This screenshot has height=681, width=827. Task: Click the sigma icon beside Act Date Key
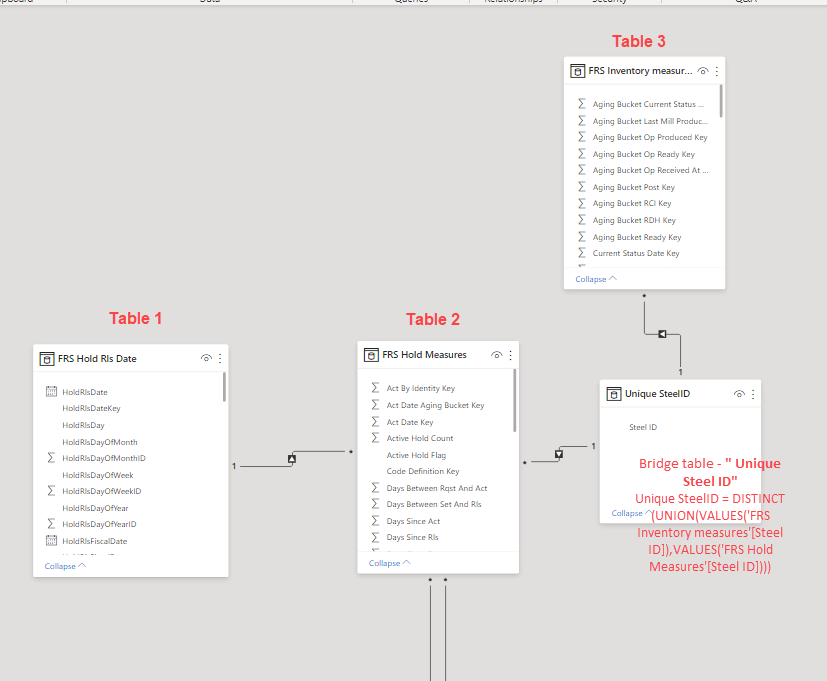click(375, 421)
